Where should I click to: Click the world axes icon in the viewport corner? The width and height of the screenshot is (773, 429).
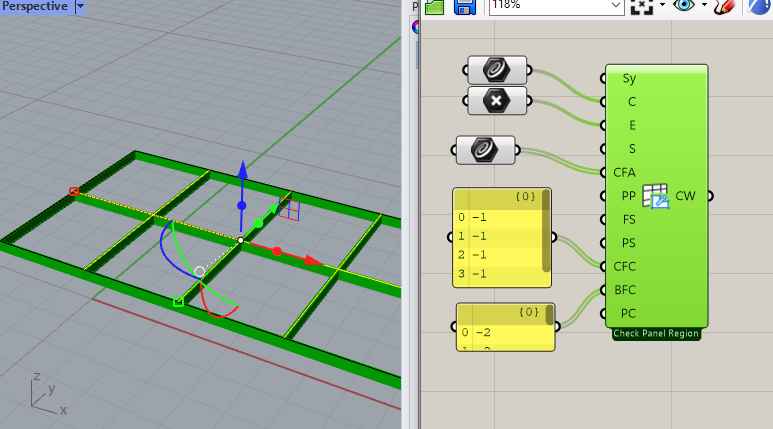[x=48, y=394]
